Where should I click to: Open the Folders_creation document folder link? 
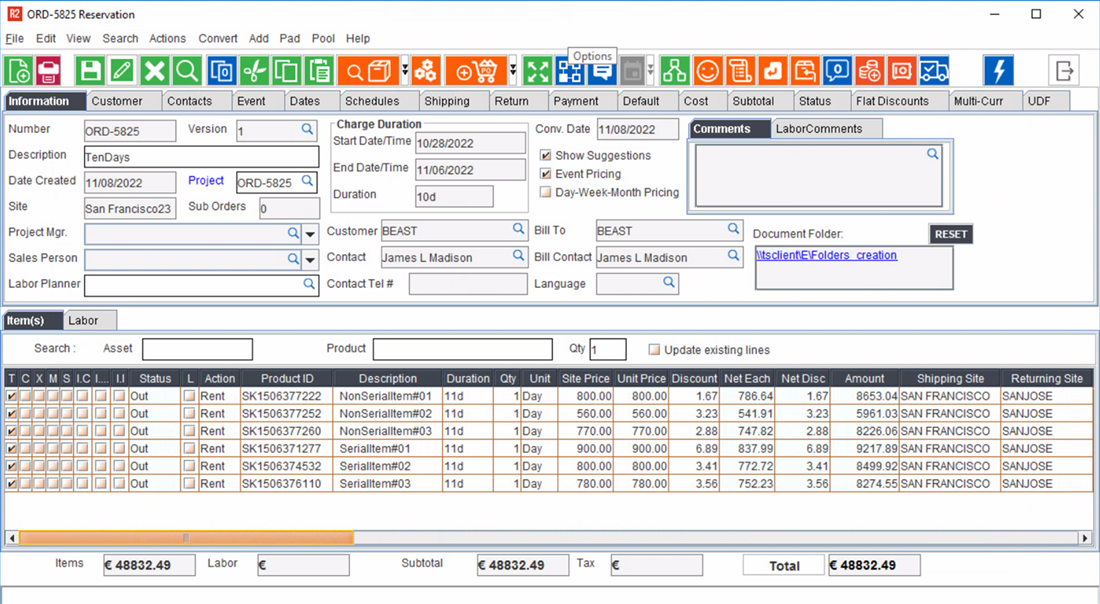(827, 255)
